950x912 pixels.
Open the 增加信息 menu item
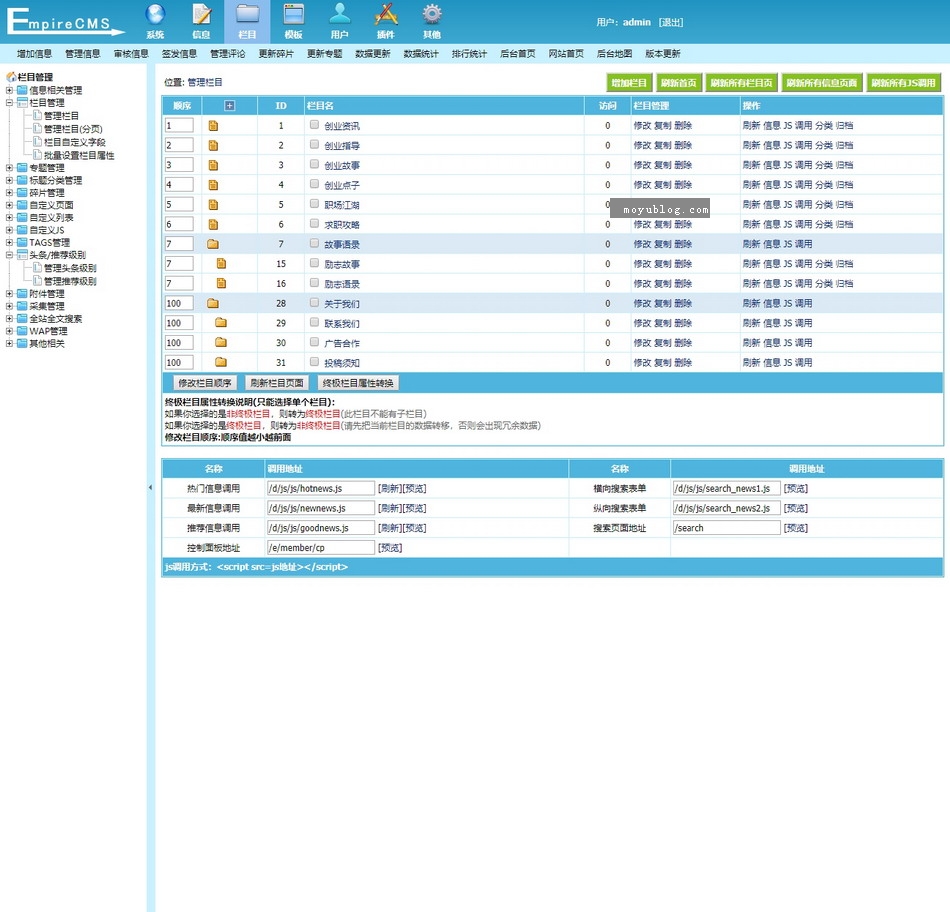coord(34,54)
